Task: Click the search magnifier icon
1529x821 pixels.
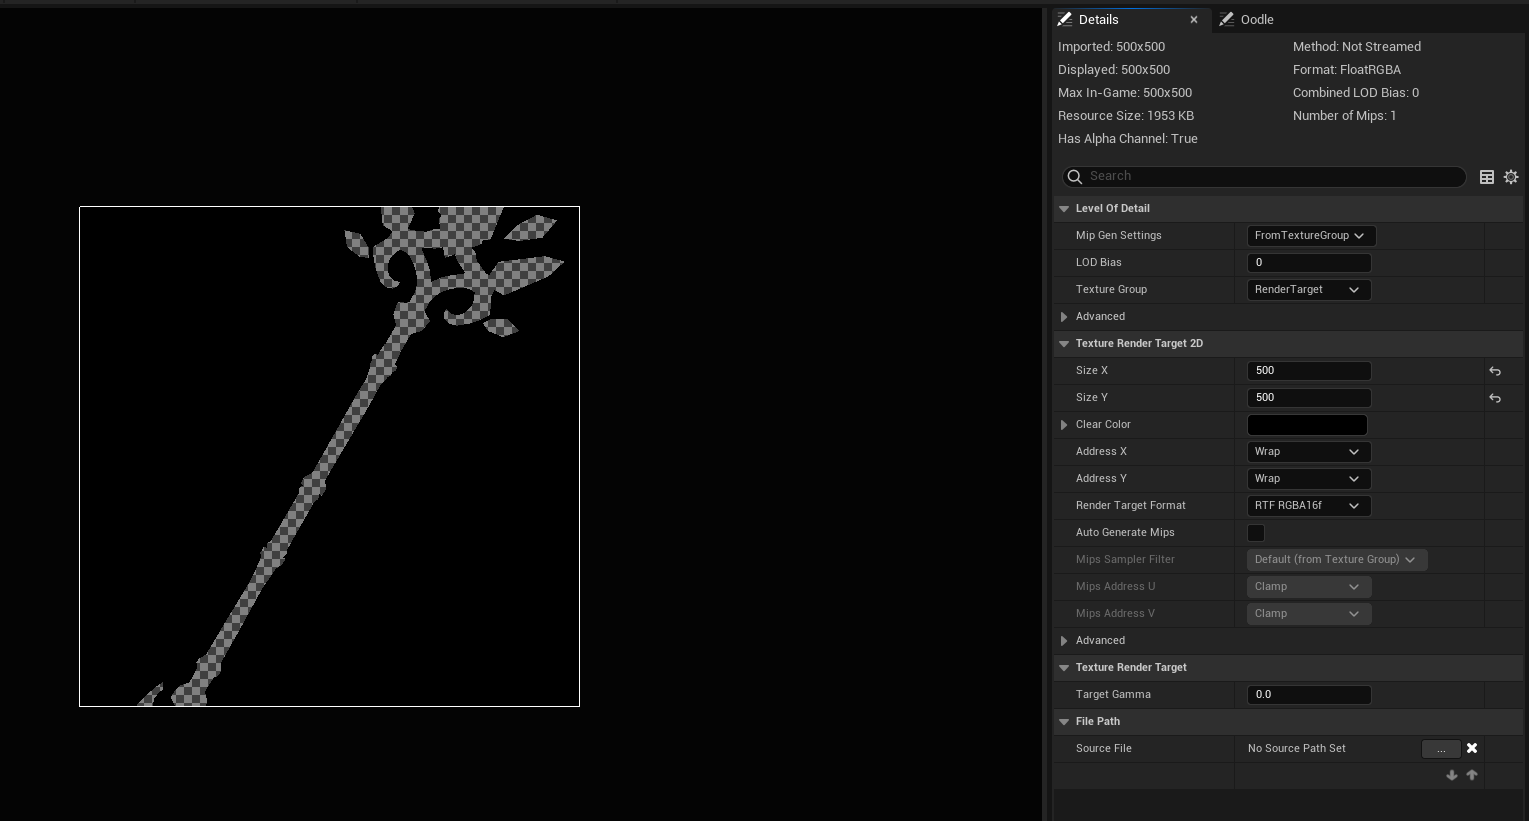Action: (1075, 177)
